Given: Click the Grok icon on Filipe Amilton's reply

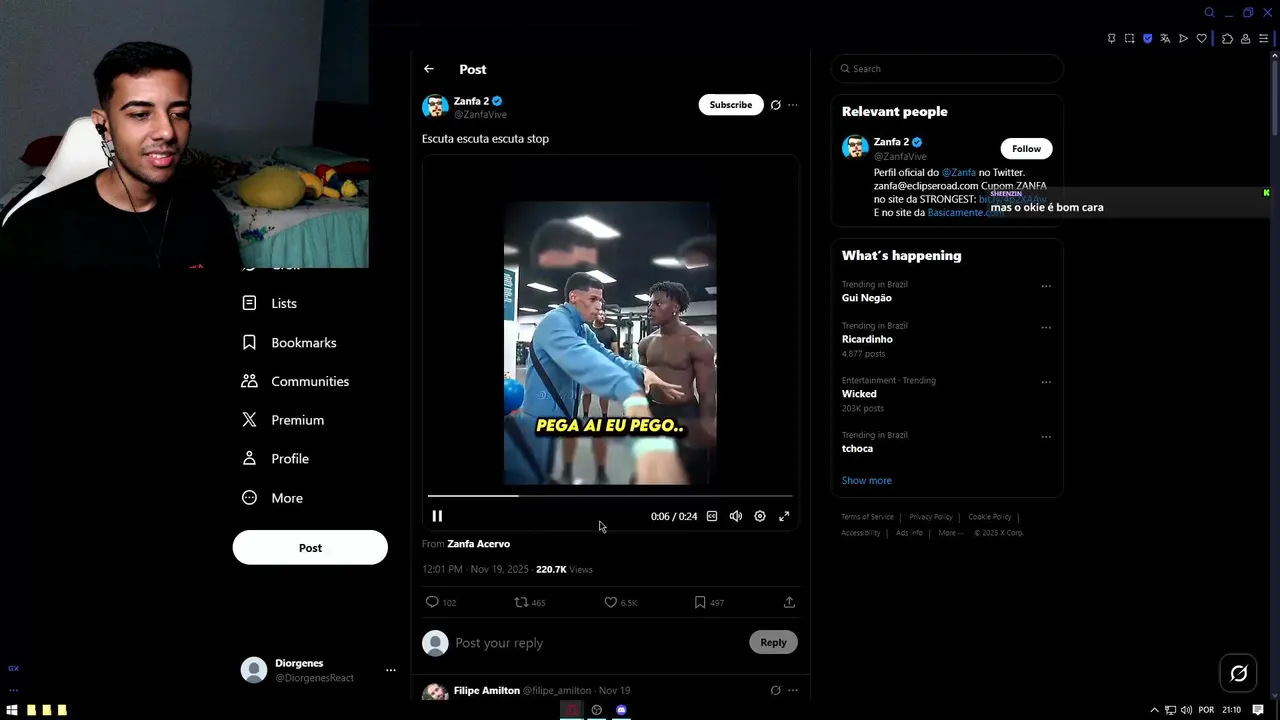Looking at the screenshot, I should [775, 690].
